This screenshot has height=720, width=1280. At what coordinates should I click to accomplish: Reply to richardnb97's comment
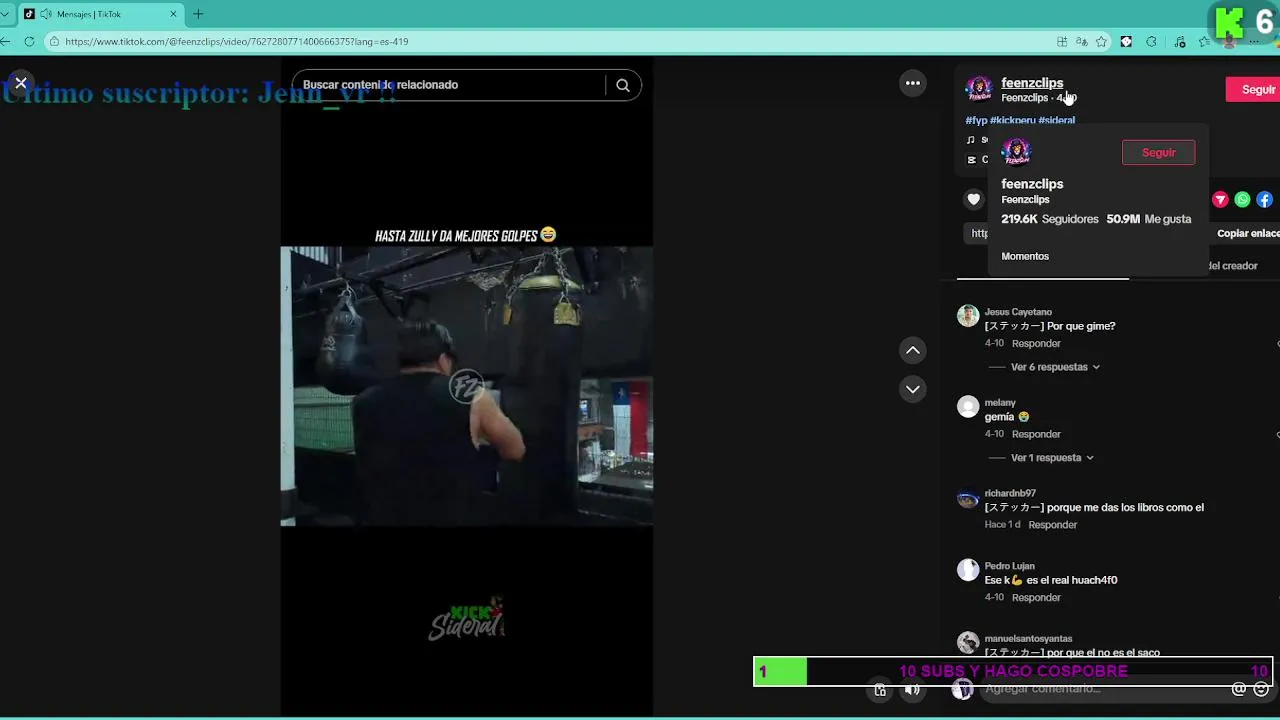(1053, 525)
